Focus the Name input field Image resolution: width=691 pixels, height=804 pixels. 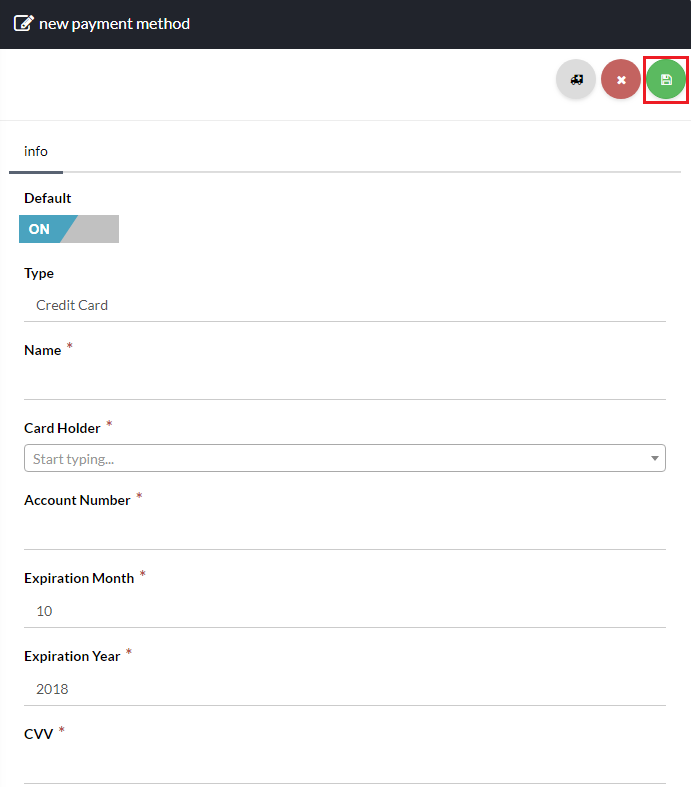344,382
